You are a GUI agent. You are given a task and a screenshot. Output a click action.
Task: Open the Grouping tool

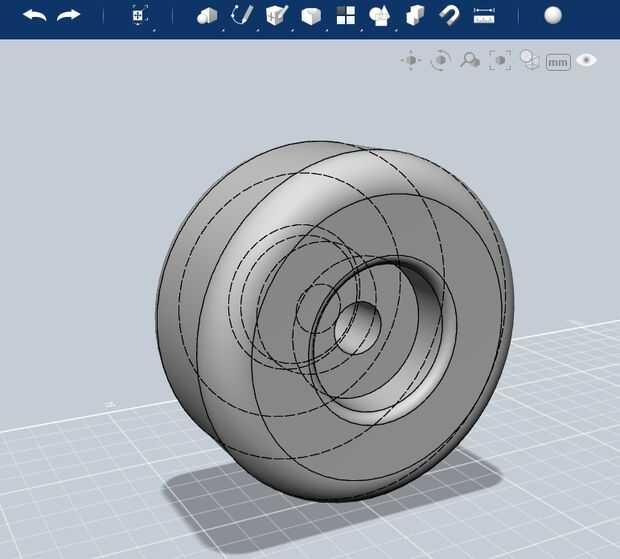tap(380, 16)
